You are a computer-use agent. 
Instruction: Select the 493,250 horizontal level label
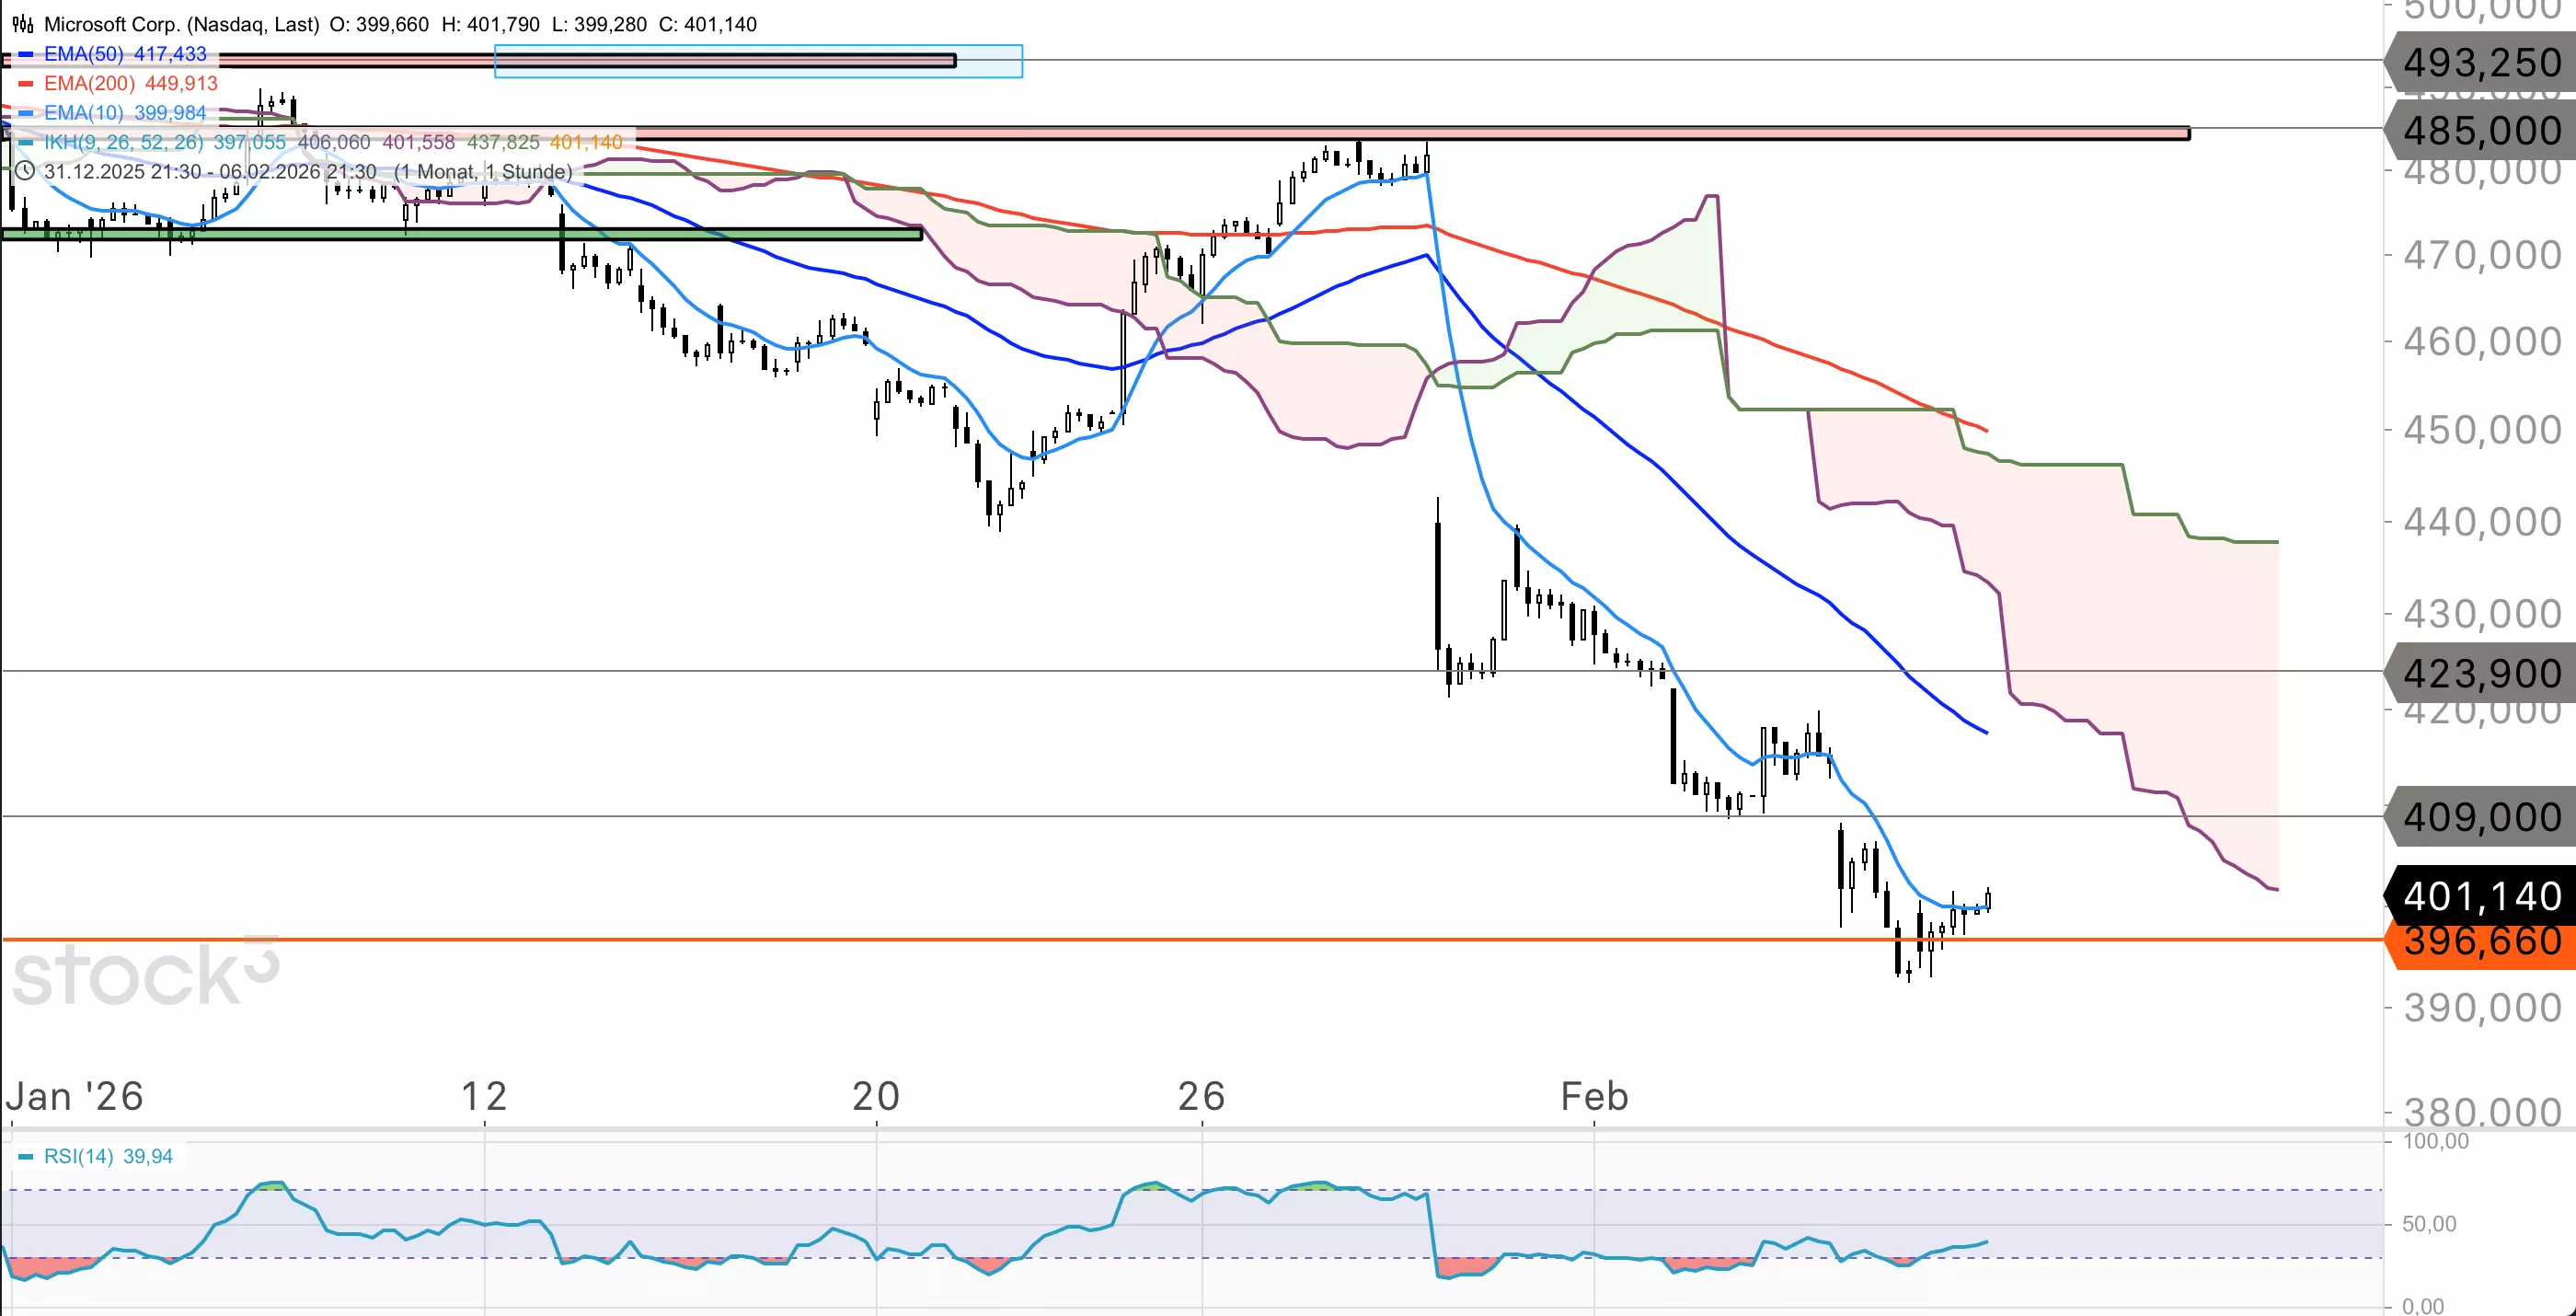[2481, 63]
